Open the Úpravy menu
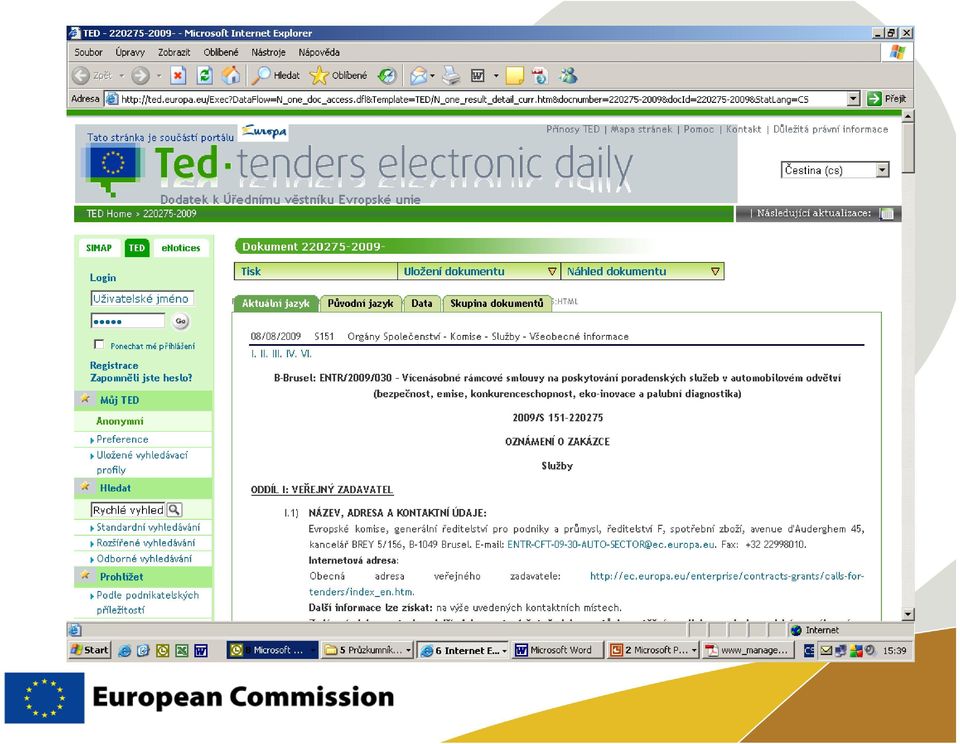Screen dimensions: 960x744 130,53
